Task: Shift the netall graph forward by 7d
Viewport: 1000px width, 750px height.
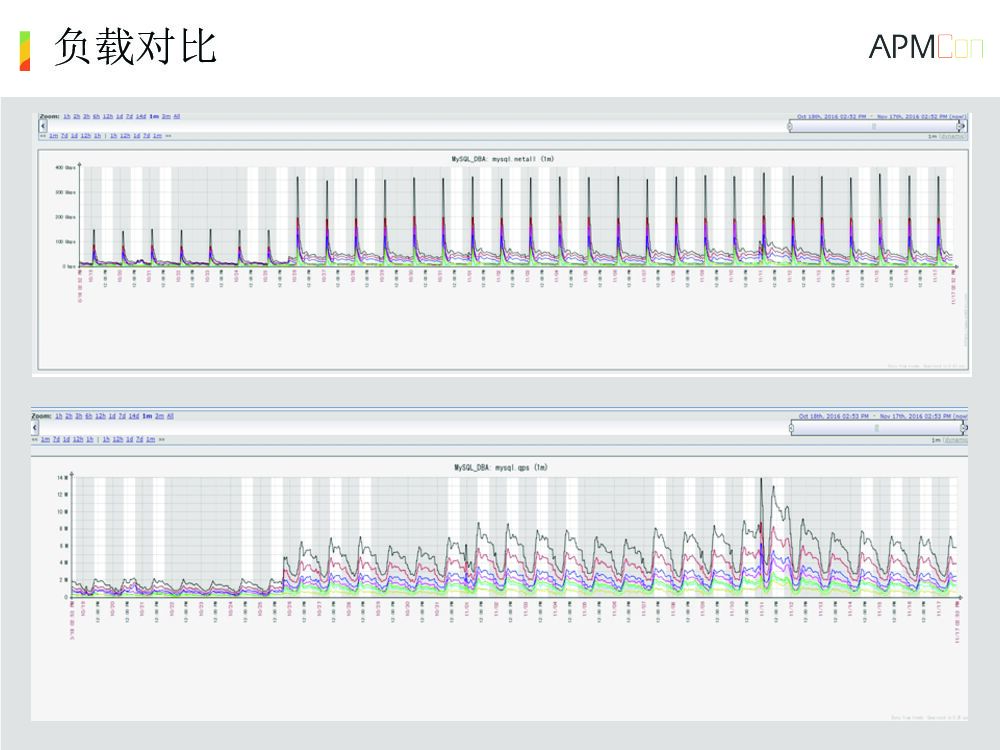Action: [x=147, y=136]
